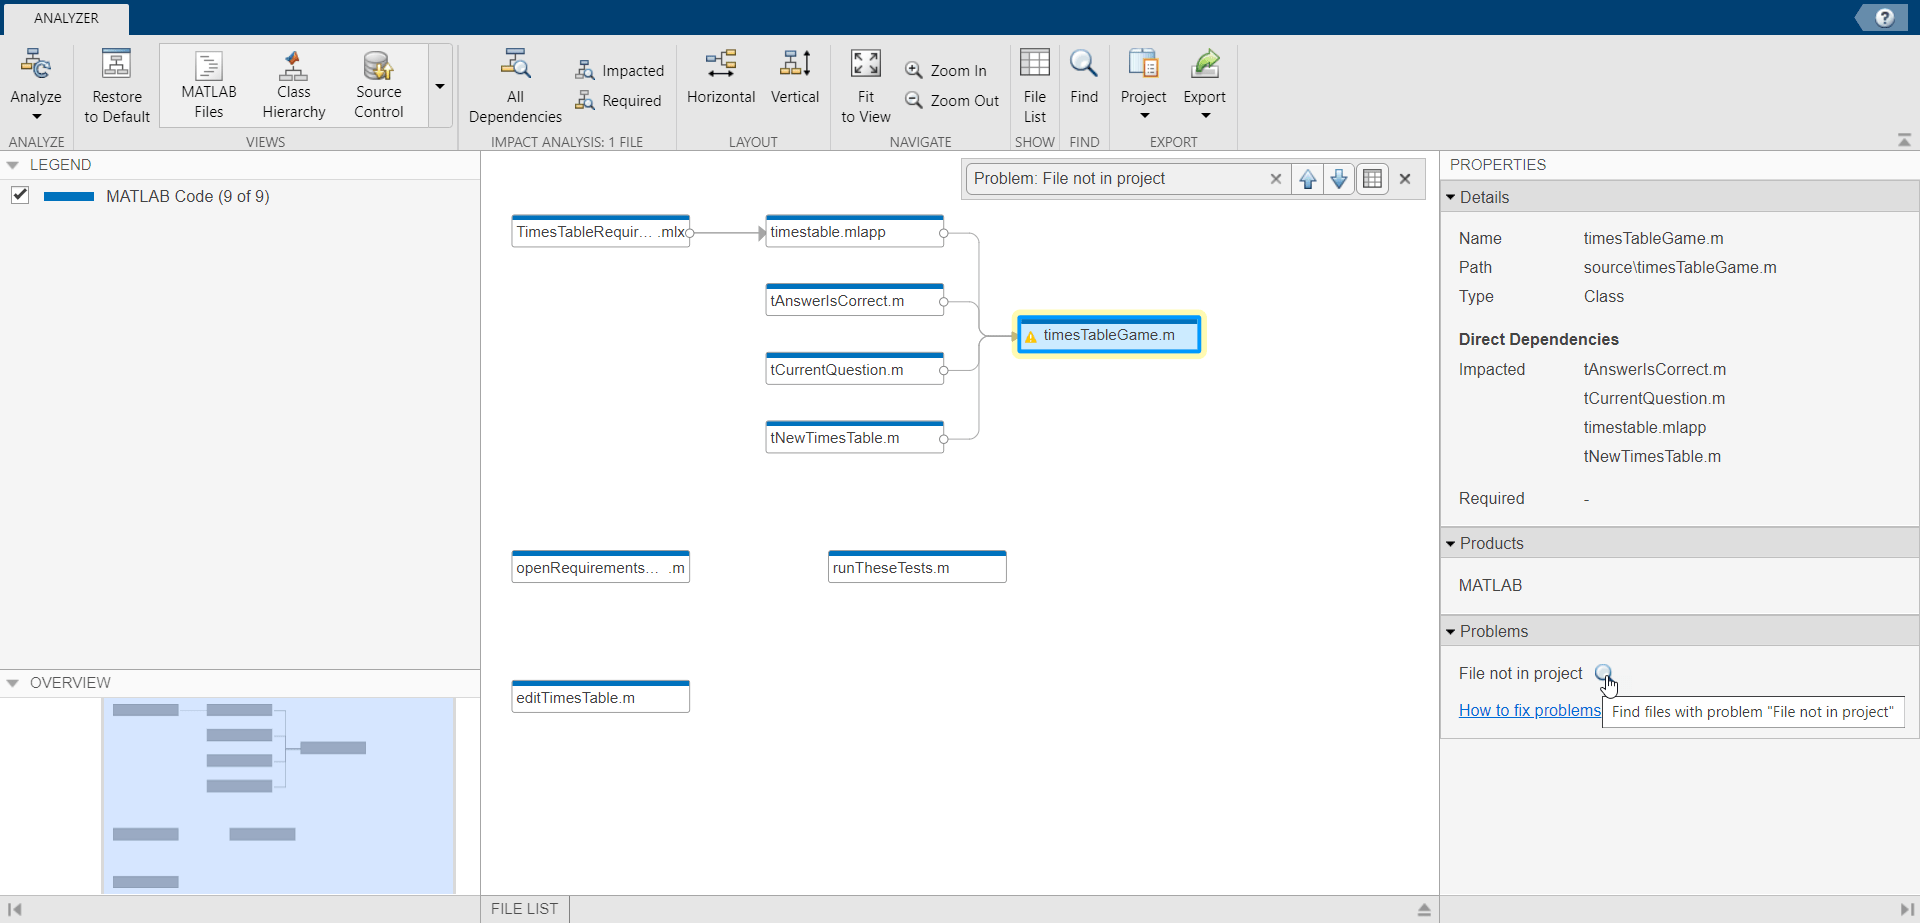Click the MATLAB Code legend color swatch
The width and height of the screenshot is (1920, 923).
point(69,196)
